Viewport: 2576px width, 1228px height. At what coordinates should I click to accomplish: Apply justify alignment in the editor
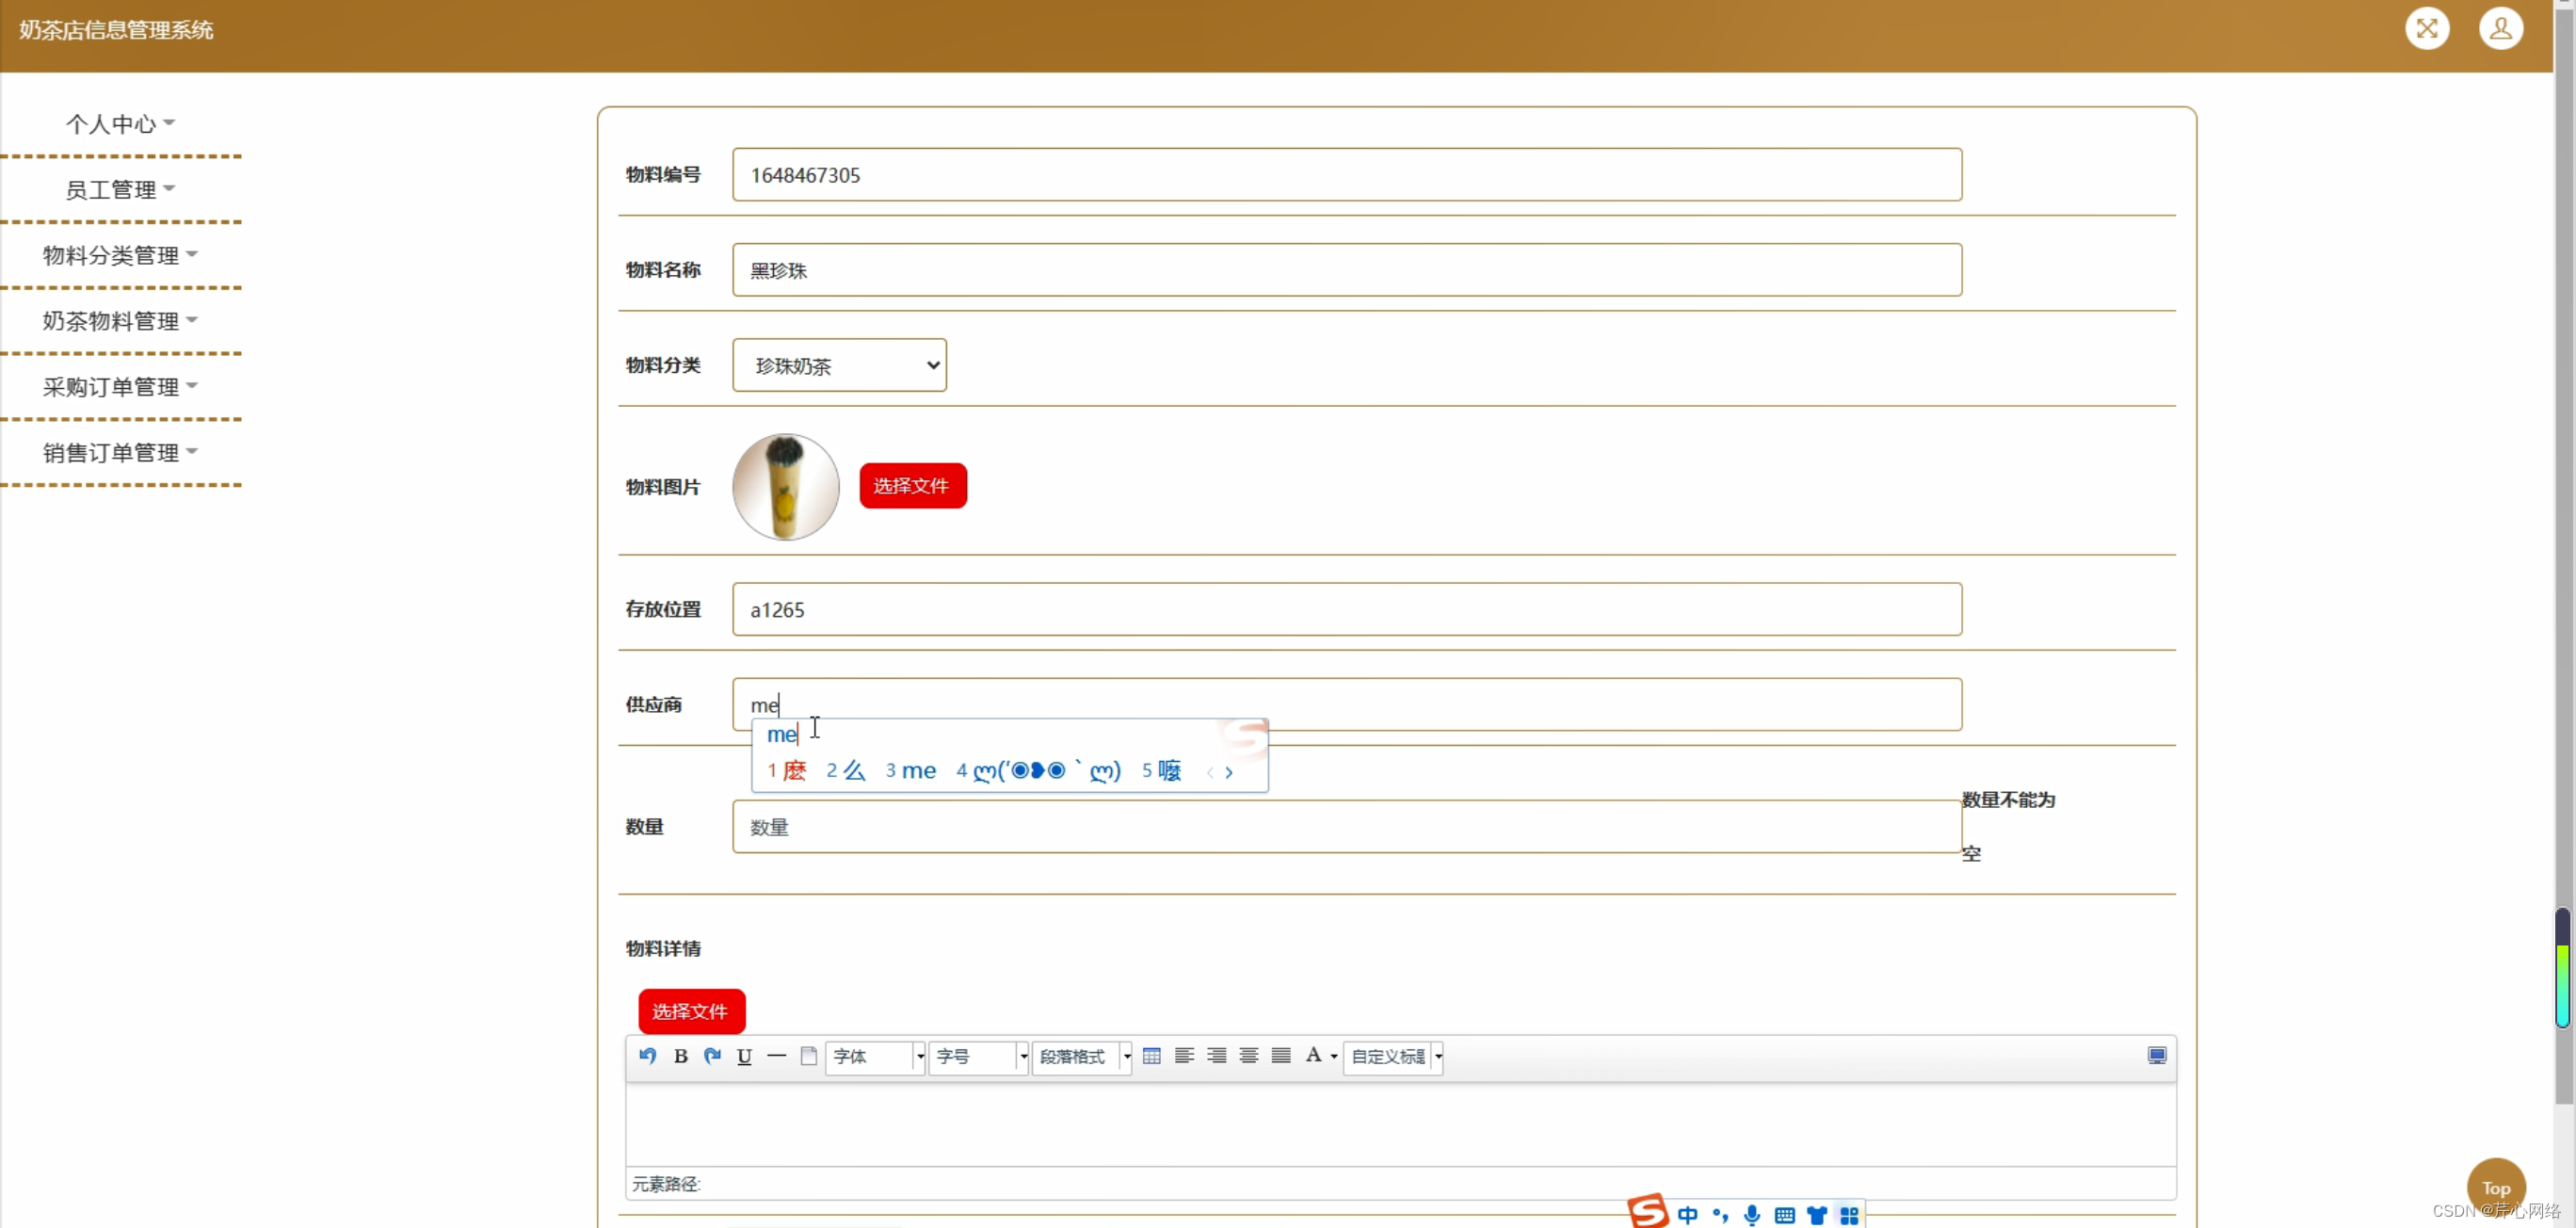pyautogui.click(x=1281, y=1056)
